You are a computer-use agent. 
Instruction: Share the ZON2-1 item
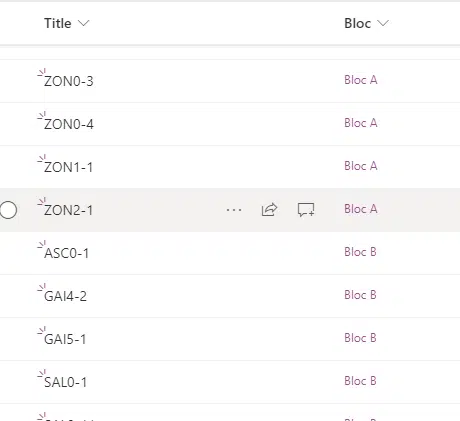pyautogui.click(x=269, y=210)
